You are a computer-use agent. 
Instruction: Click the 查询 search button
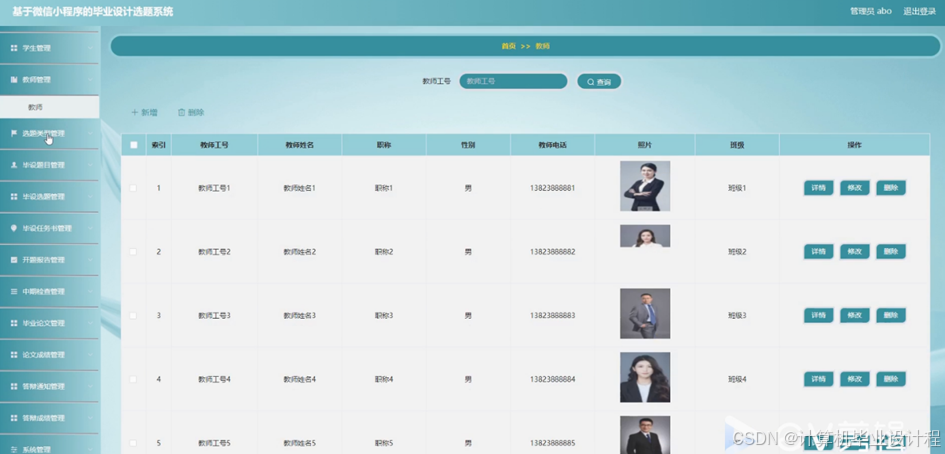click(599, 81)
